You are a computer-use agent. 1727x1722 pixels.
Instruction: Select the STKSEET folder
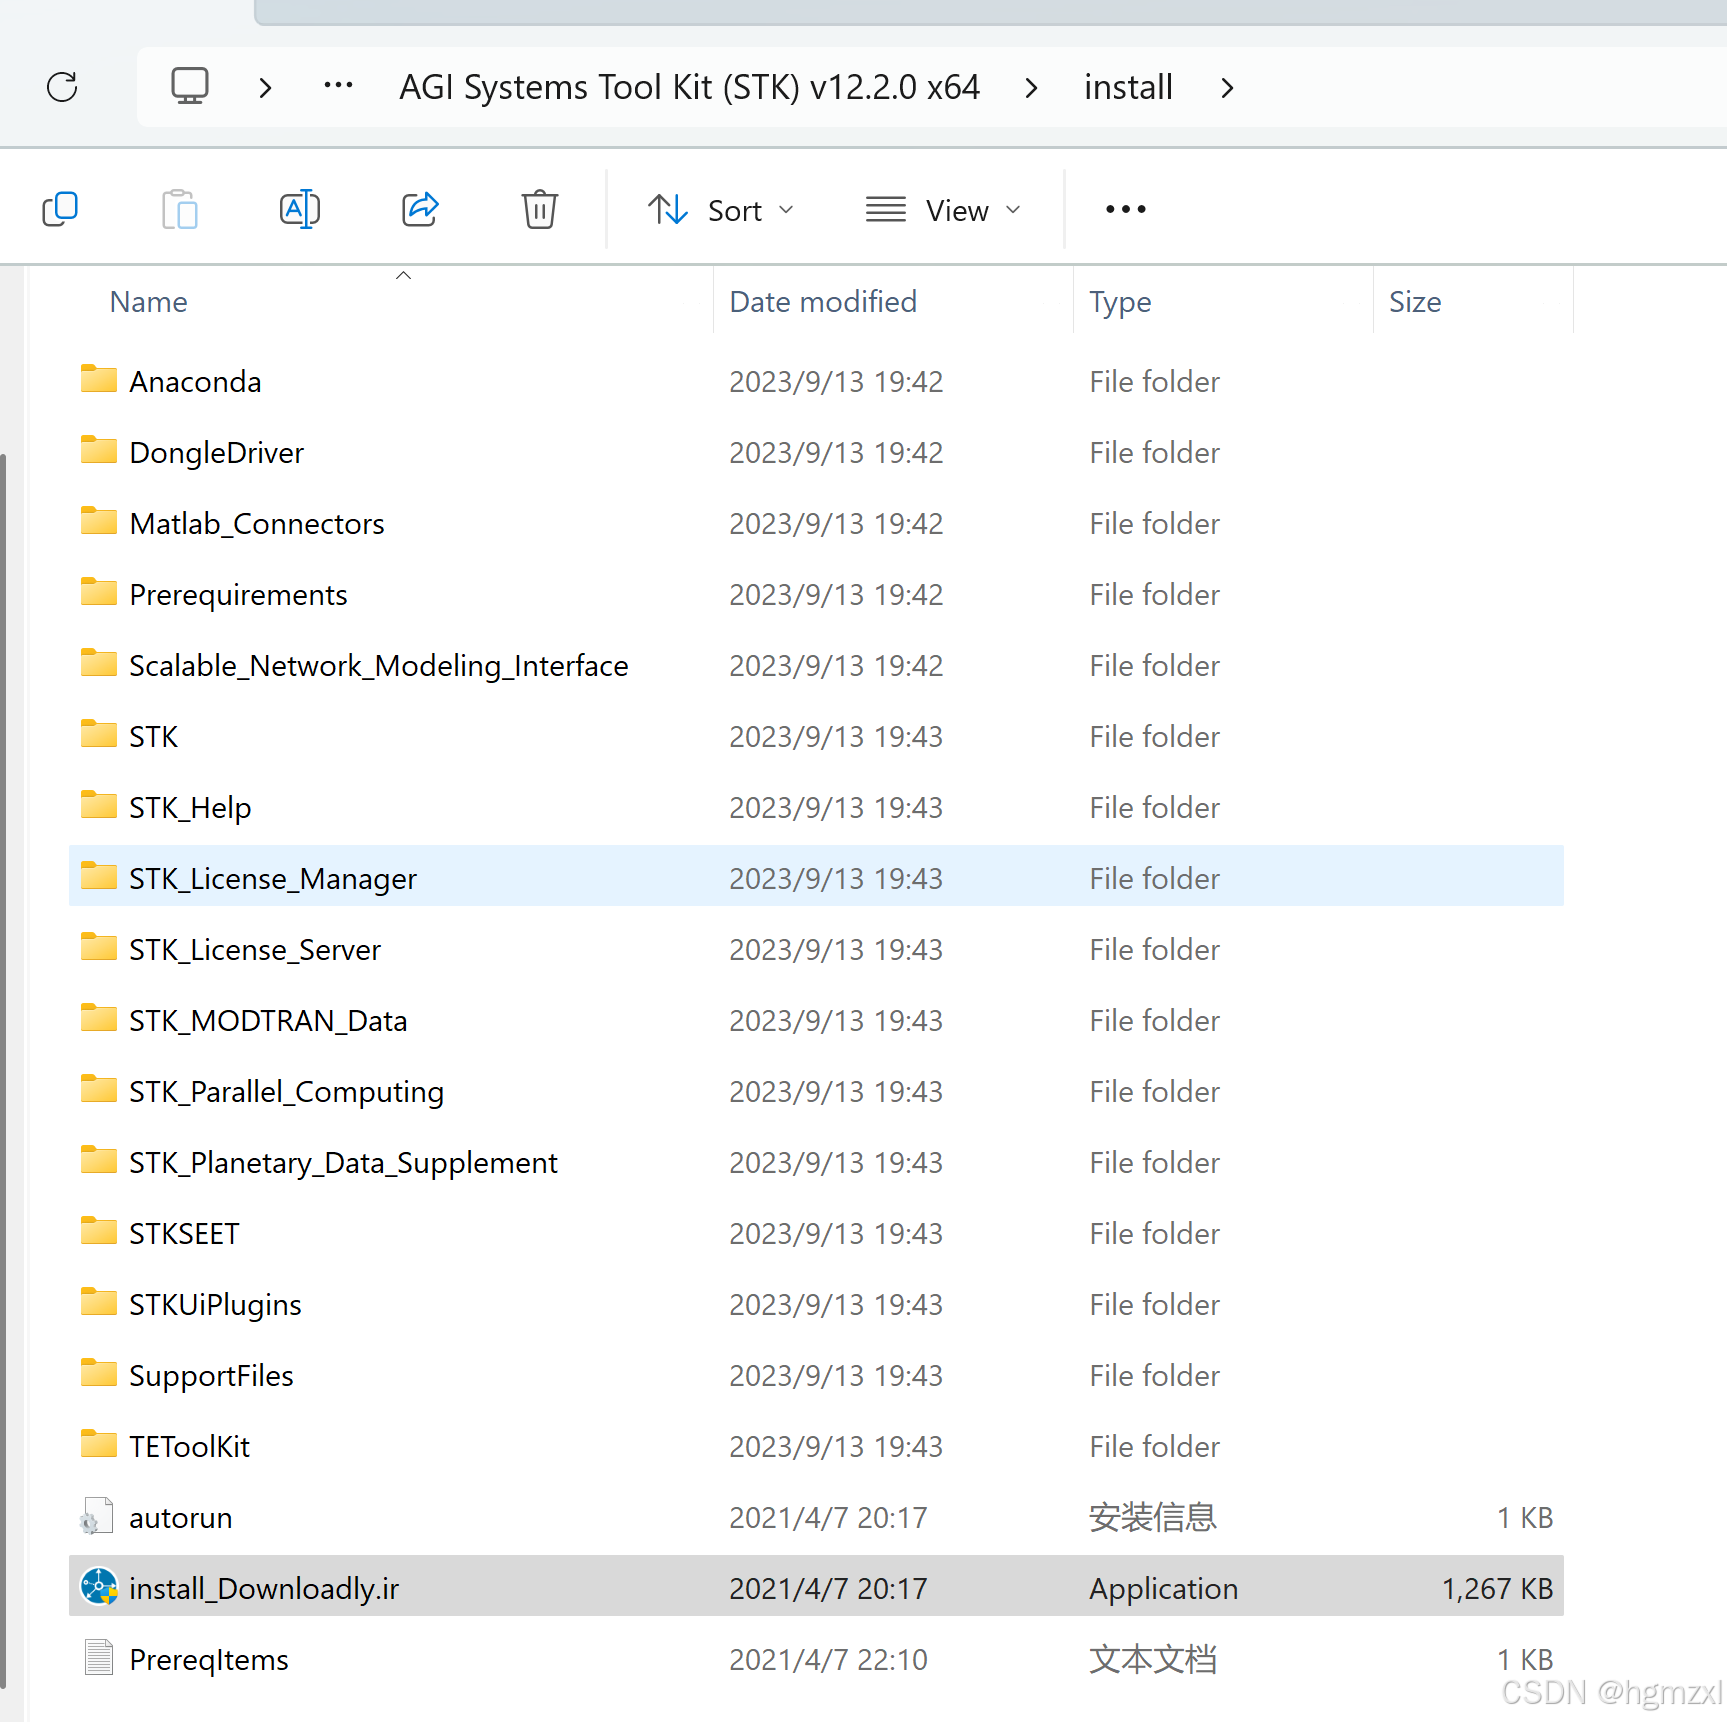(x=816, y=1233)
